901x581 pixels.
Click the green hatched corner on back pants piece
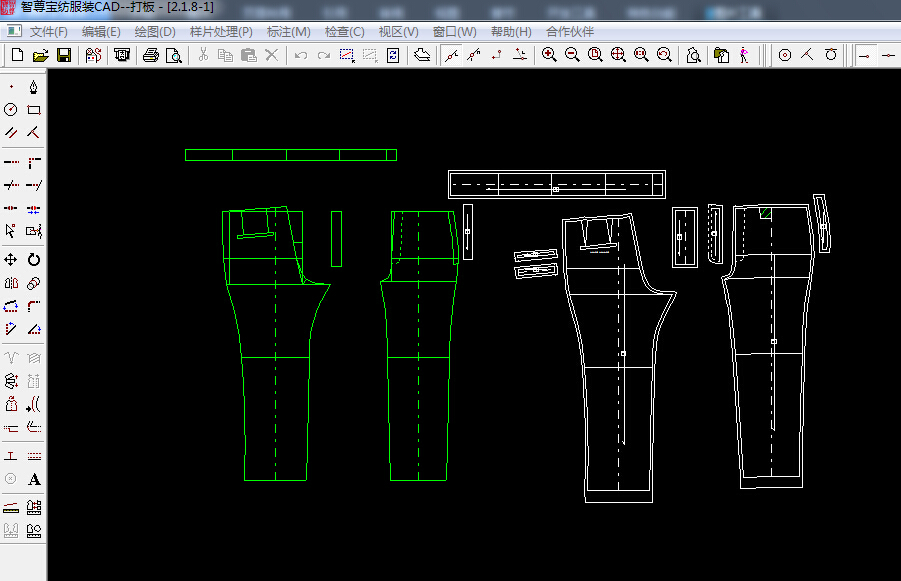(765, 213)
